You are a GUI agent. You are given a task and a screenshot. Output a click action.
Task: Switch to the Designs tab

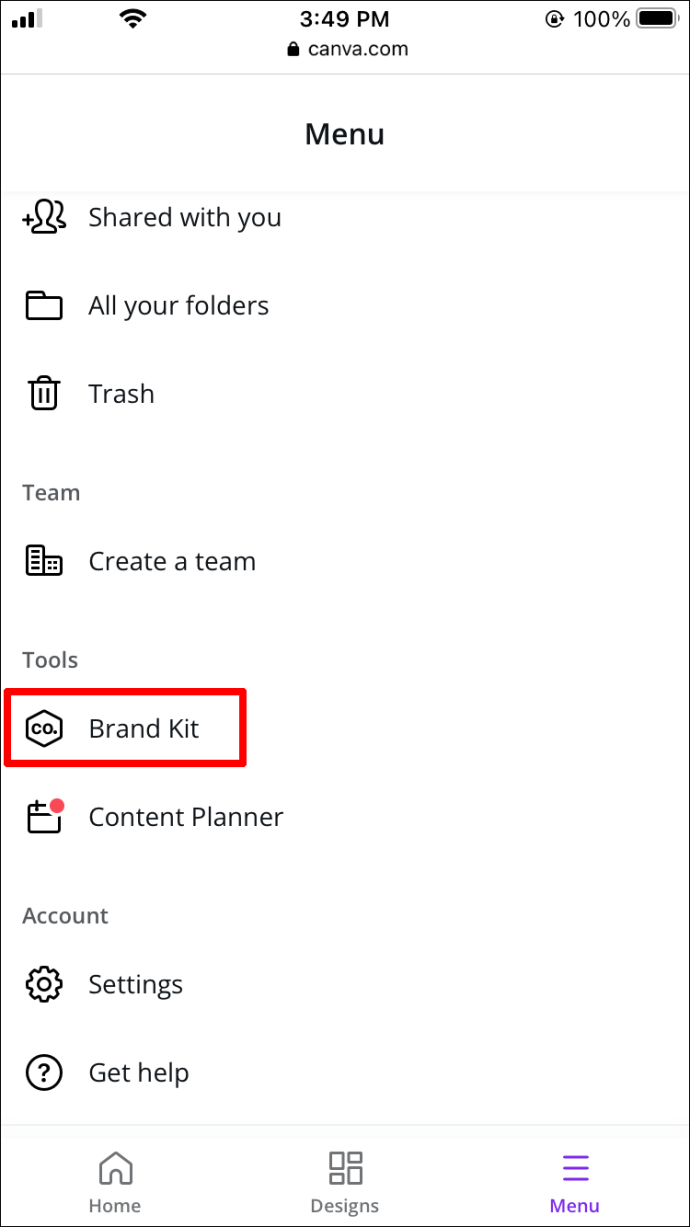point(345,1182)
